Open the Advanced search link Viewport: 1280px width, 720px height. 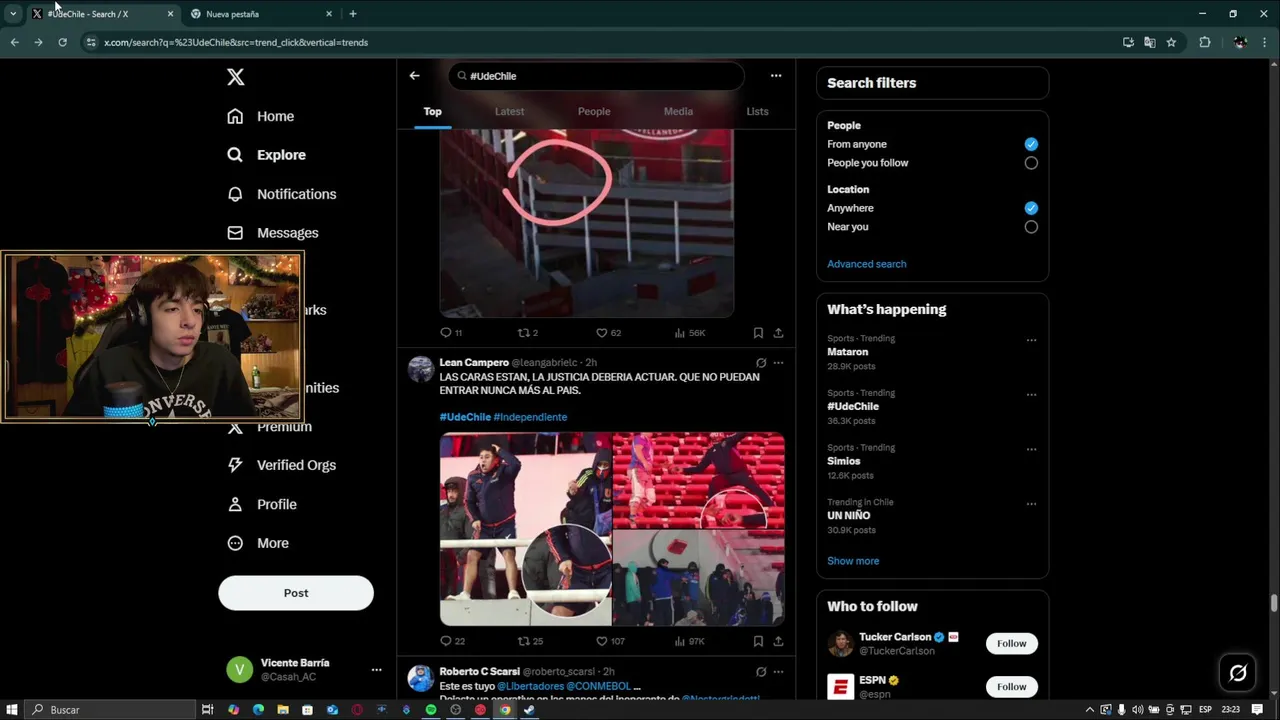867,264
